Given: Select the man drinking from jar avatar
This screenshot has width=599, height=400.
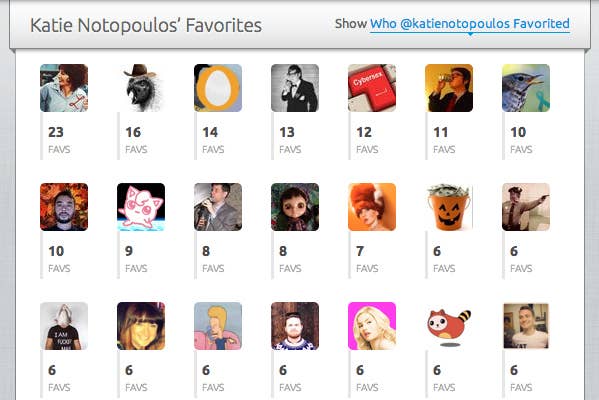Looking at the screenshot, I should pos(449,88).
